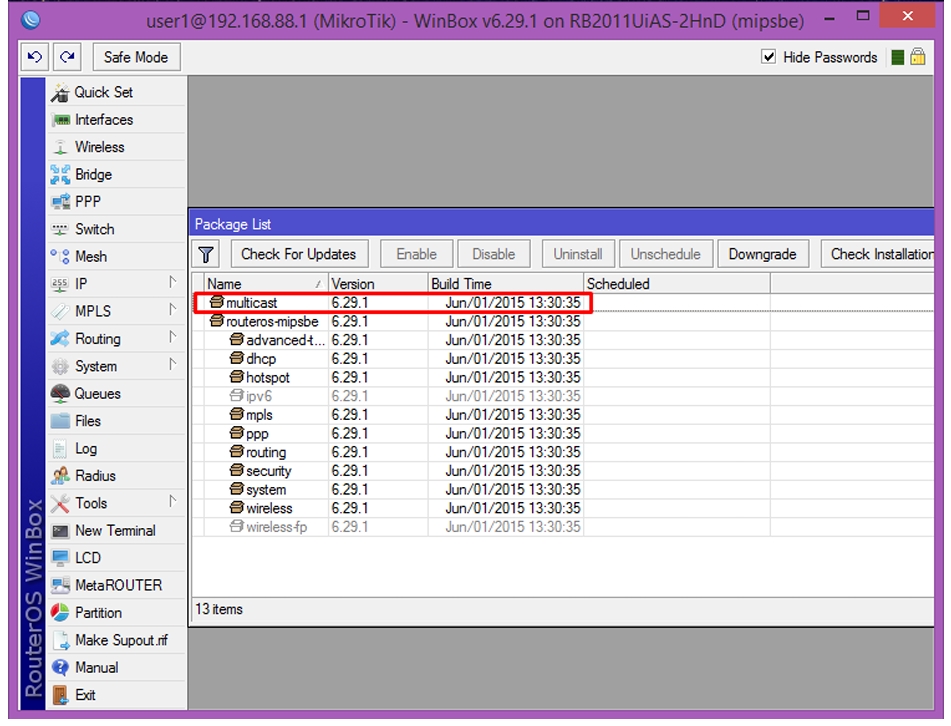Screen dimensions: 951x726
Task: Click the padlock icon near Hide Passwords
Action: point(918,57)
